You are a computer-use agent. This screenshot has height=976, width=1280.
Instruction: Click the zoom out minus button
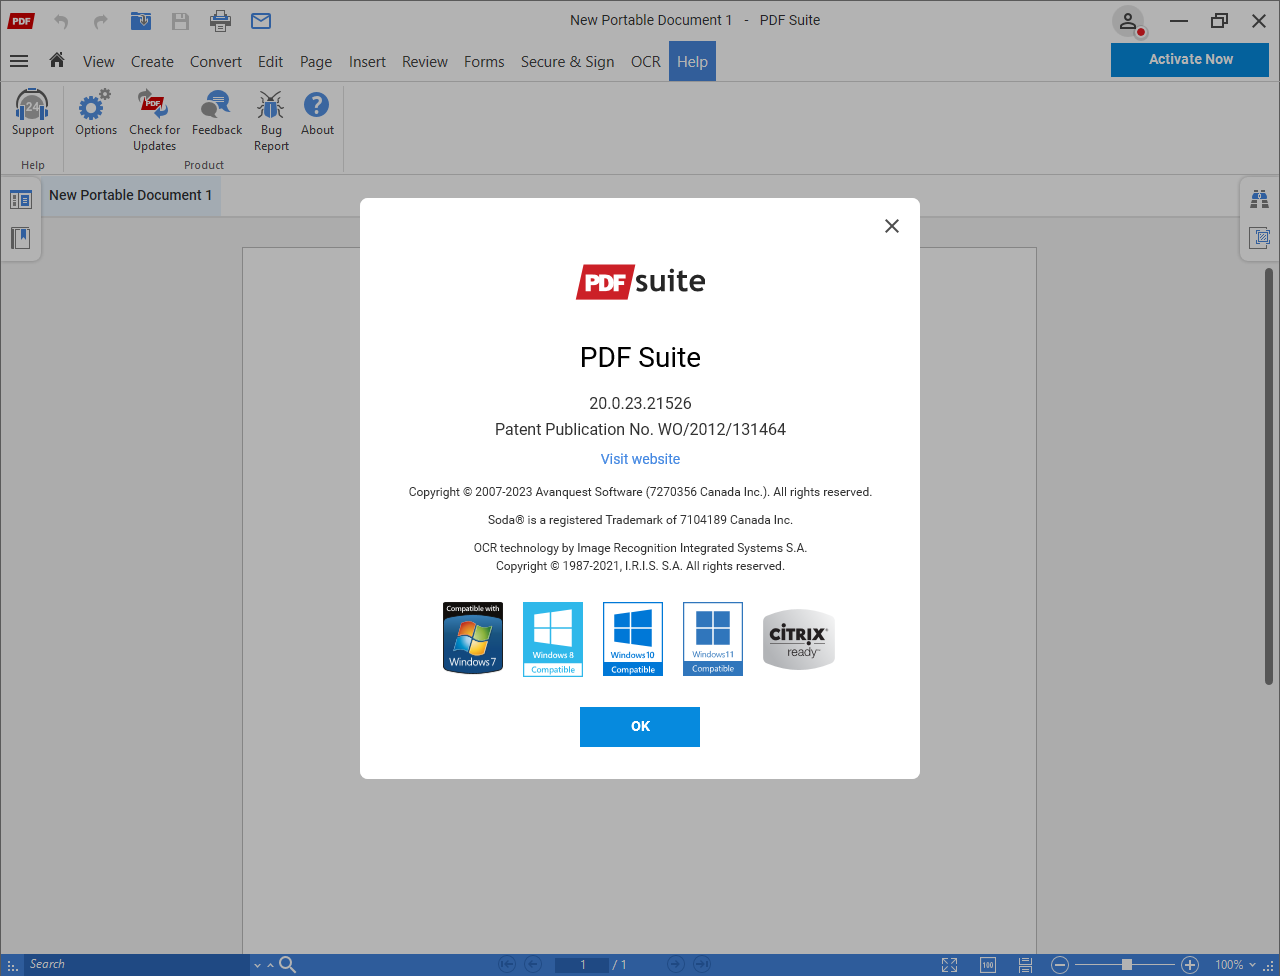(1060, 965)
